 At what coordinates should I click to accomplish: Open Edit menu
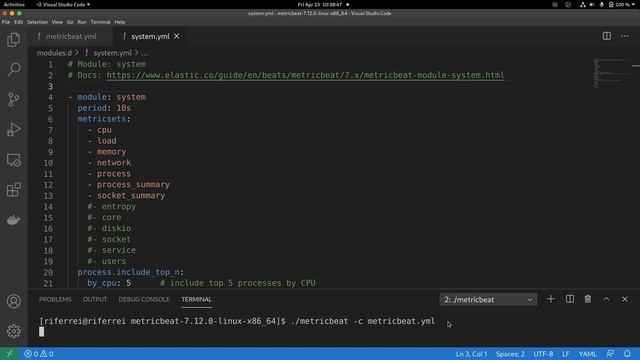[19, 22]
